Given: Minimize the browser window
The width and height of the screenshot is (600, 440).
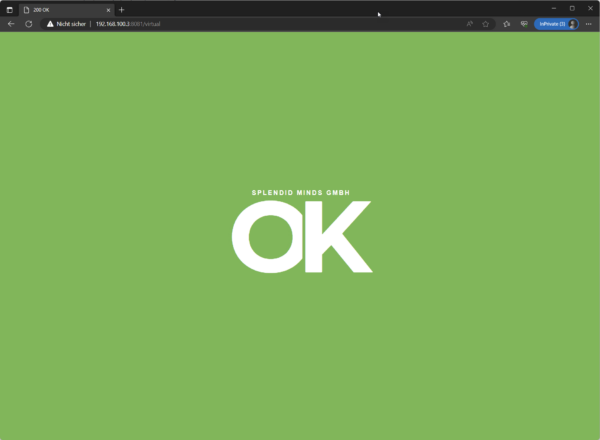Looking at the screenshot, I should pos(554,8).
